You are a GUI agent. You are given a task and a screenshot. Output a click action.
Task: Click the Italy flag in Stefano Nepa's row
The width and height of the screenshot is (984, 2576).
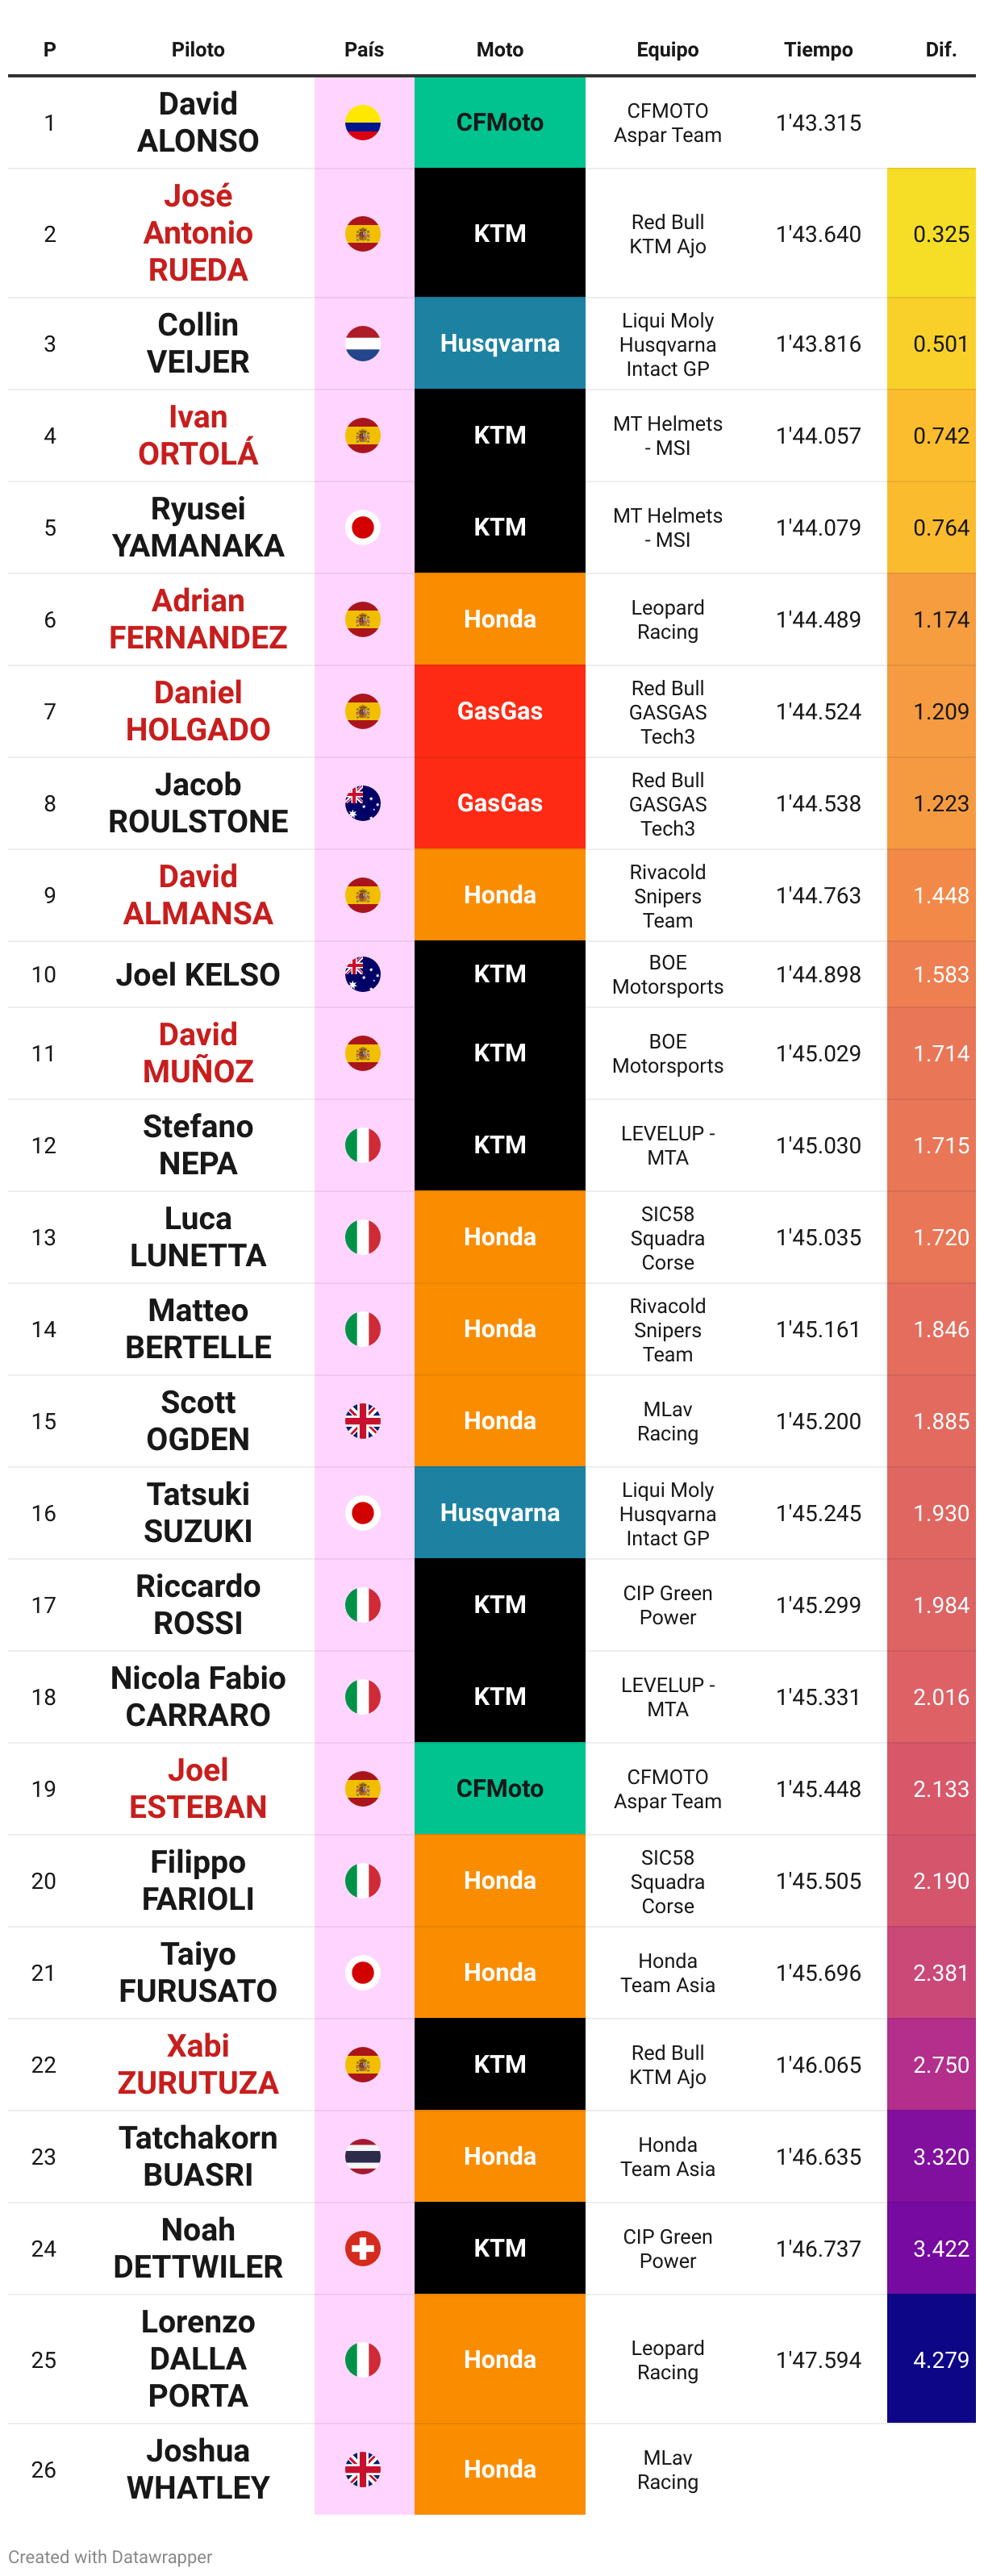(363, 1145)
